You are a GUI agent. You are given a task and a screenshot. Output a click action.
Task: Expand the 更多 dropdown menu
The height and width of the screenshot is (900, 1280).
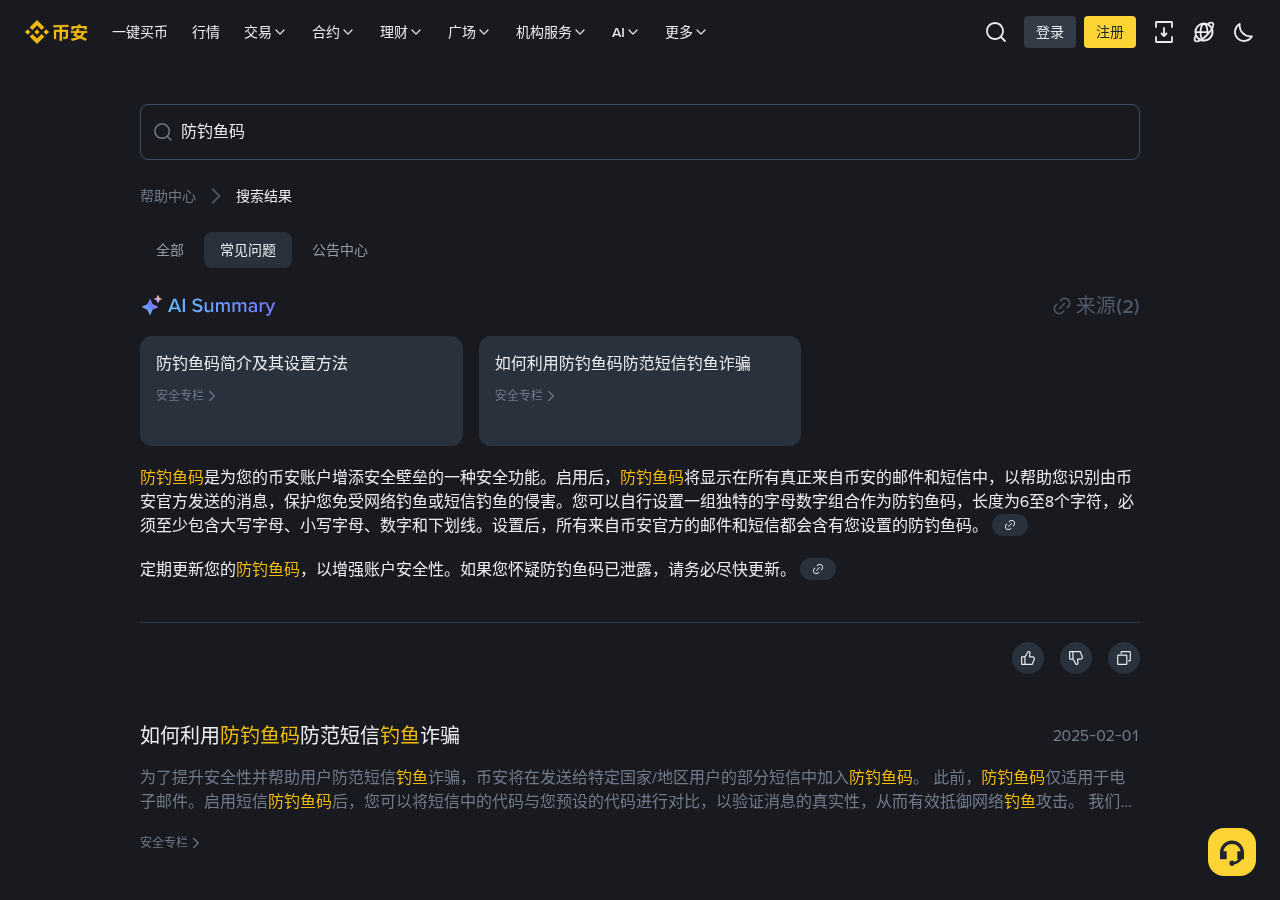686,32
